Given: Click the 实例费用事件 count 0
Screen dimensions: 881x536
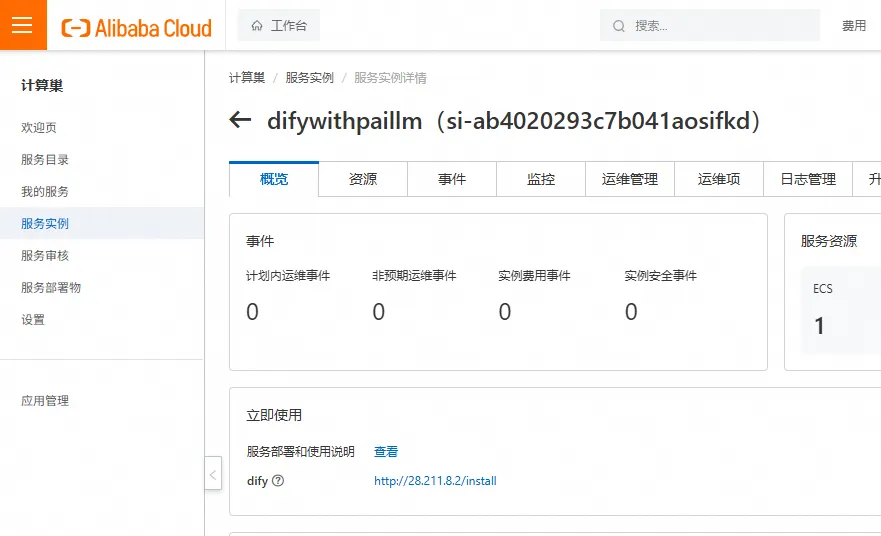Looking at the screenshot, I should point(505,312).
